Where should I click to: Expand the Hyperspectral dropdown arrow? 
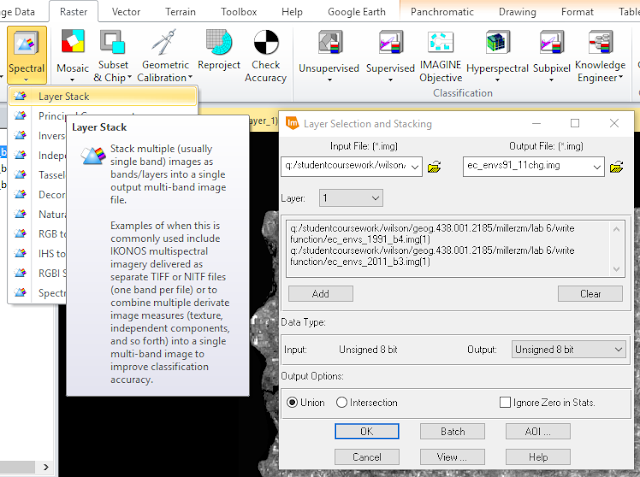point(497,80)
